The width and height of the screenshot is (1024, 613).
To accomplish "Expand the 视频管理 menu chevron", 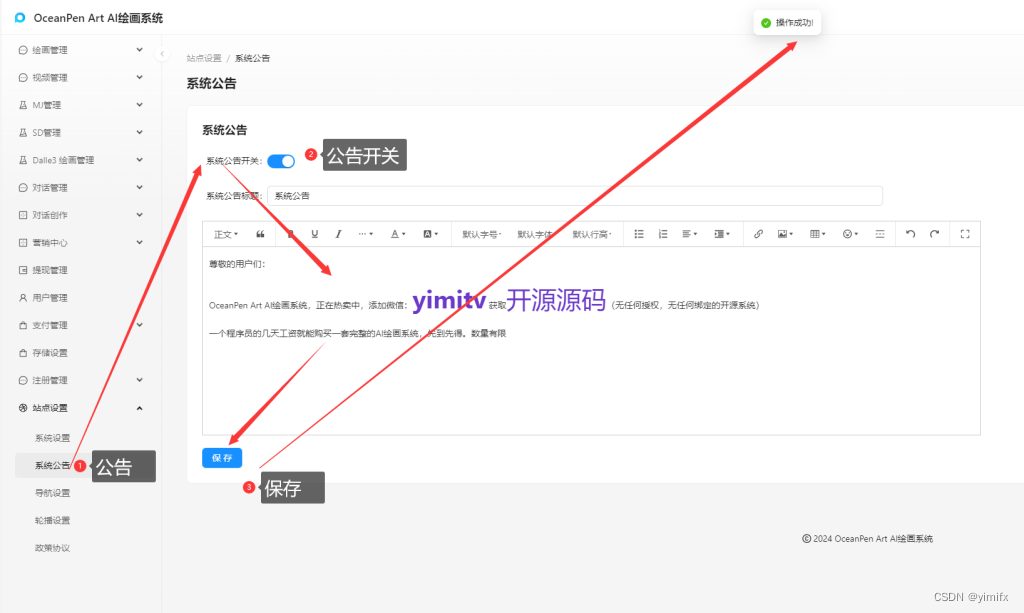I will pyautogui.click(x=139, y=77).
